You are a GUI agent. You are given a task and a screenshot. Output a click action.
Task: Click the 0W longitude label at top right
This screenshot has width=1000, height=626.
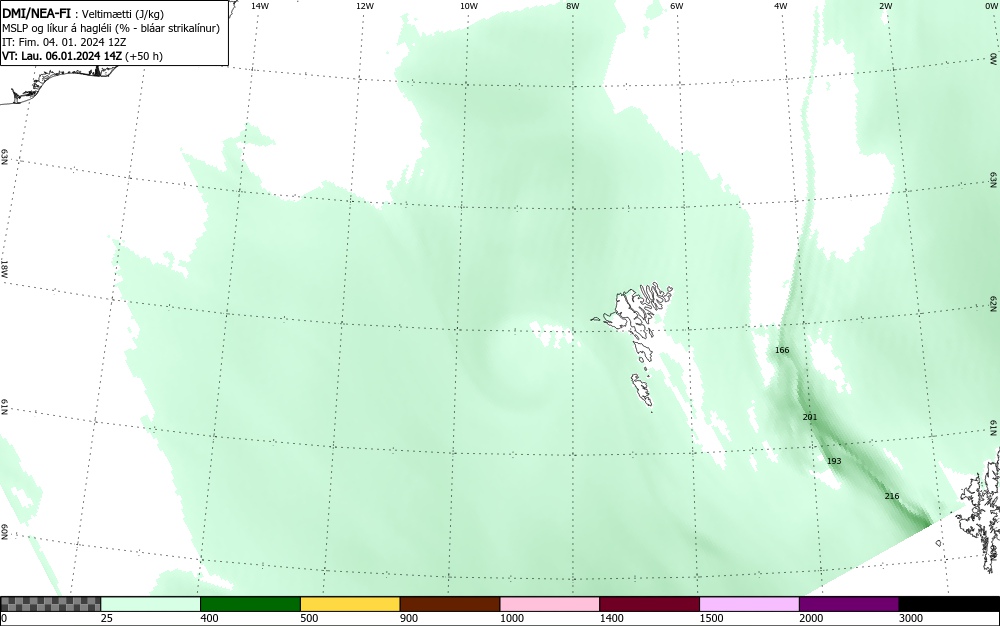coord(990,6)
